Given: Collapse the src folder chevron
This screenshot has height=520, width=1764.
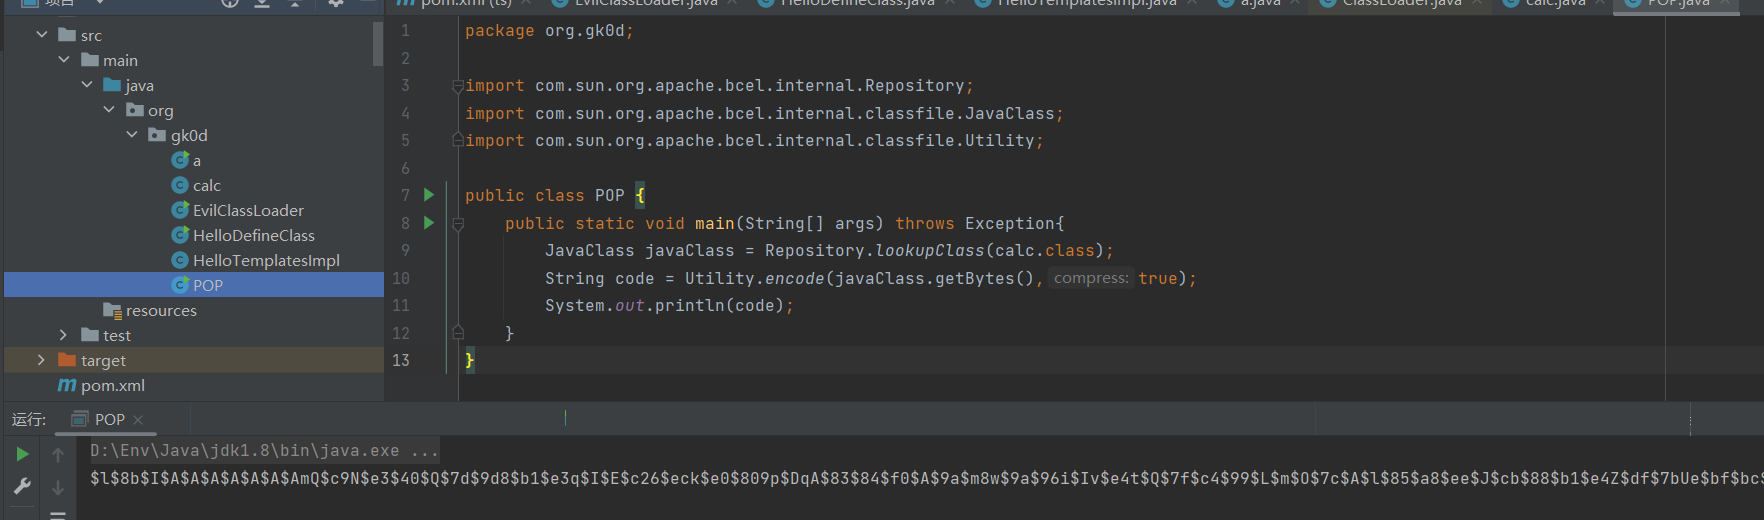Looking at the screenshot, I should tap(42, 35).
